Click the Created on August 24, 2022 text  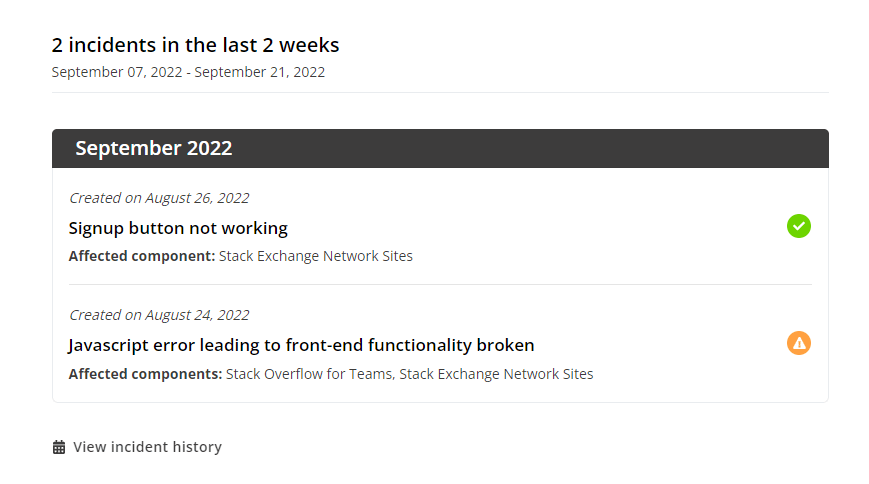tap(159, 315)
